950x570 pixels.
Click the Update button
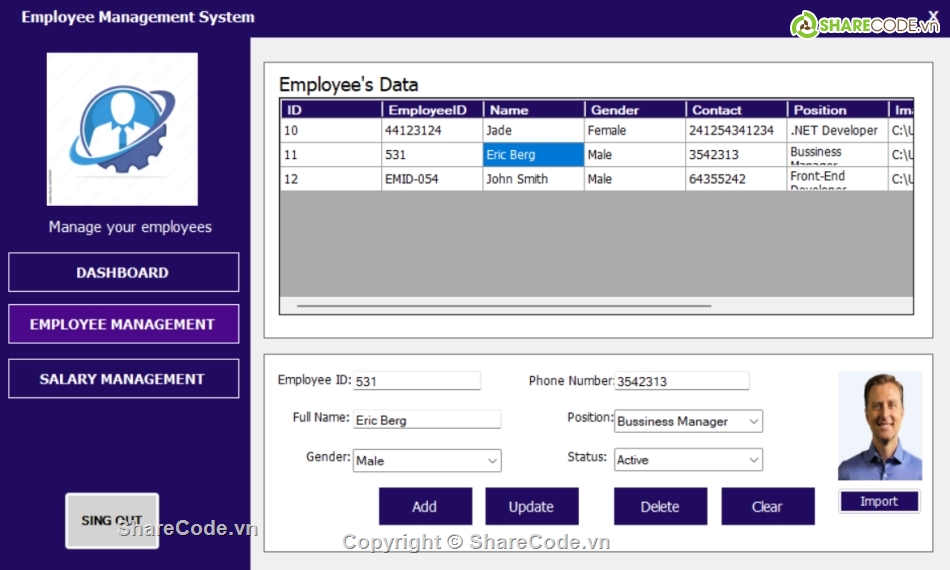point(531,507)
